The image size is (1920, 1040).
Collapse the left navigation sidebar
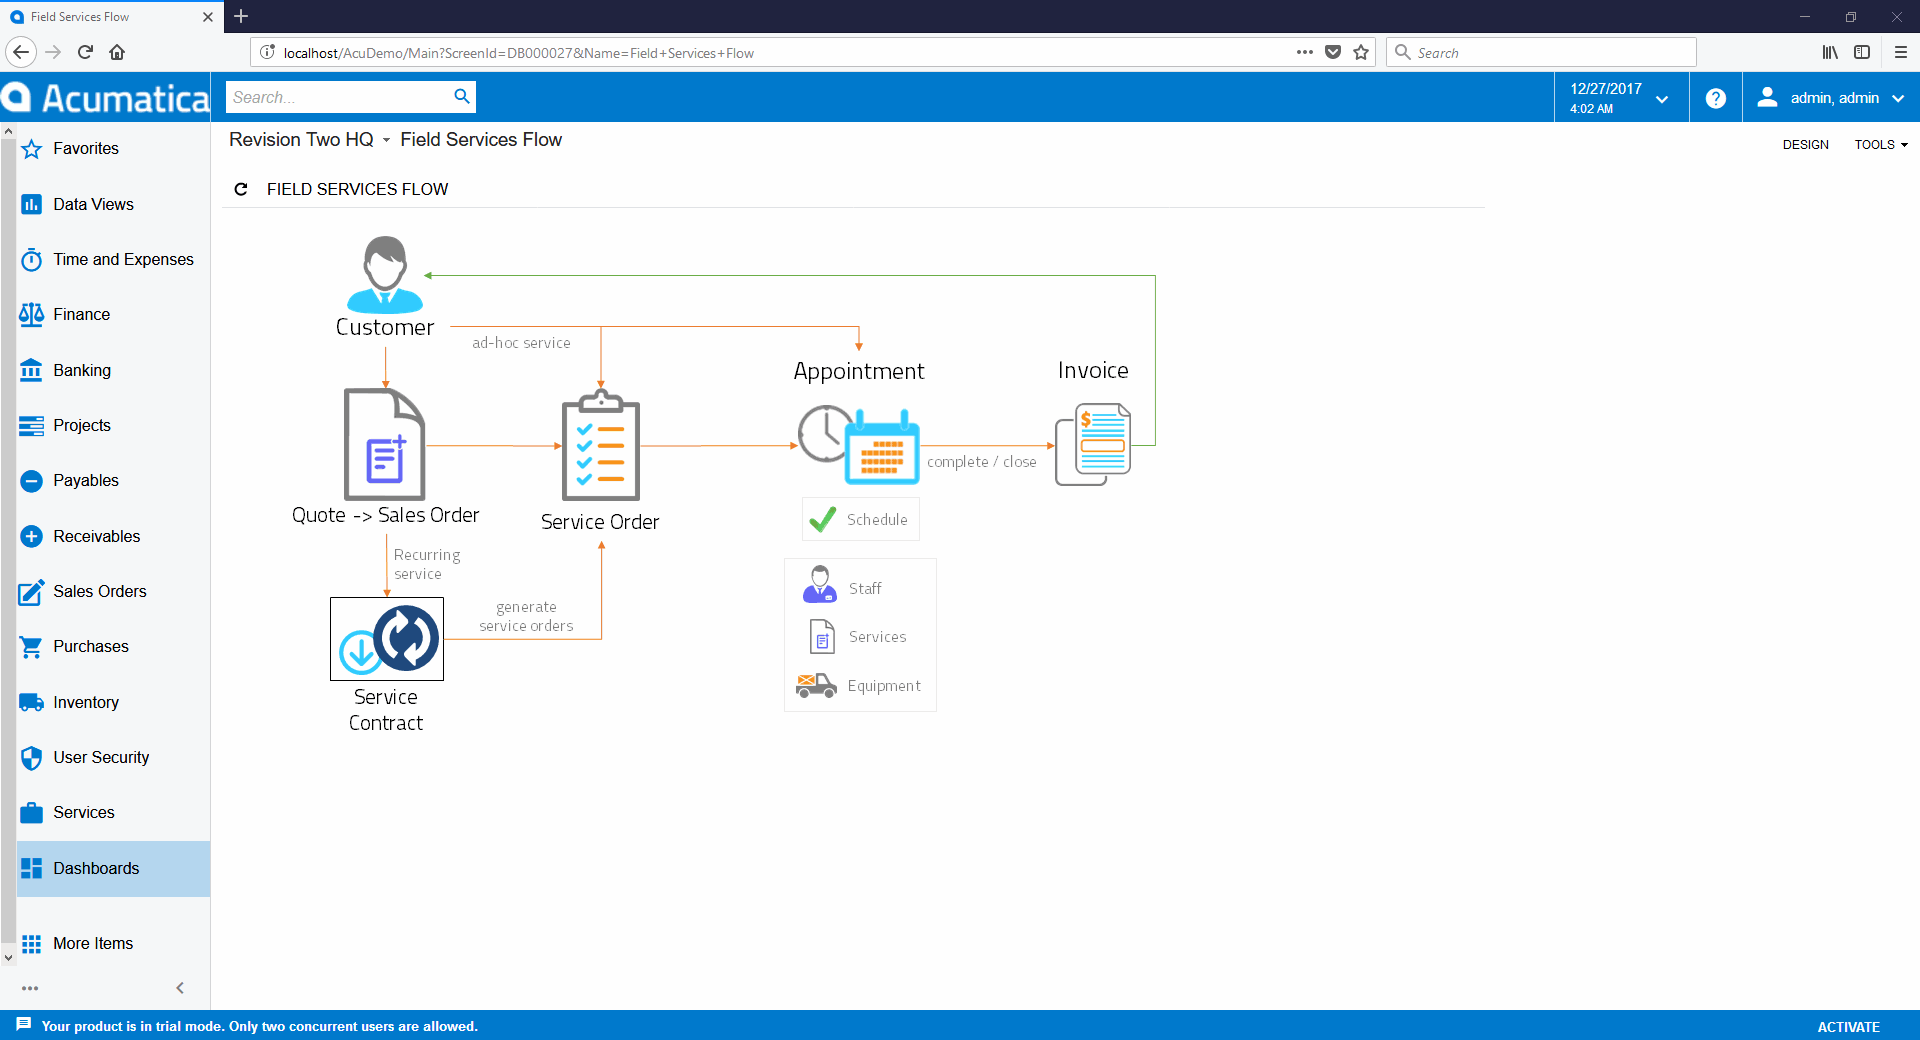point(180,988)
